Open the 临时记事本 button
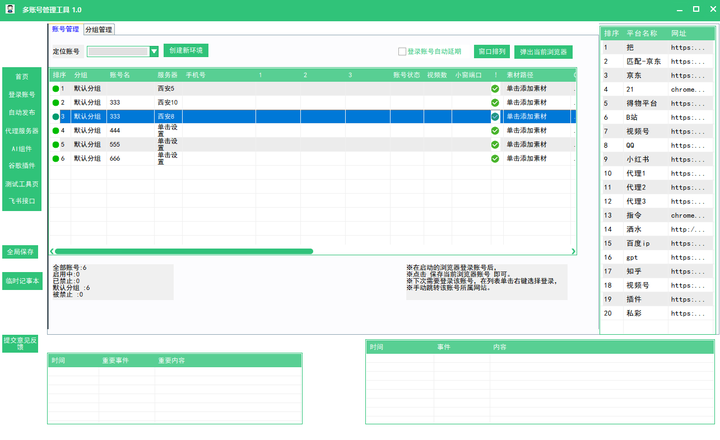720x440 pixels. (x=22, y=281)
